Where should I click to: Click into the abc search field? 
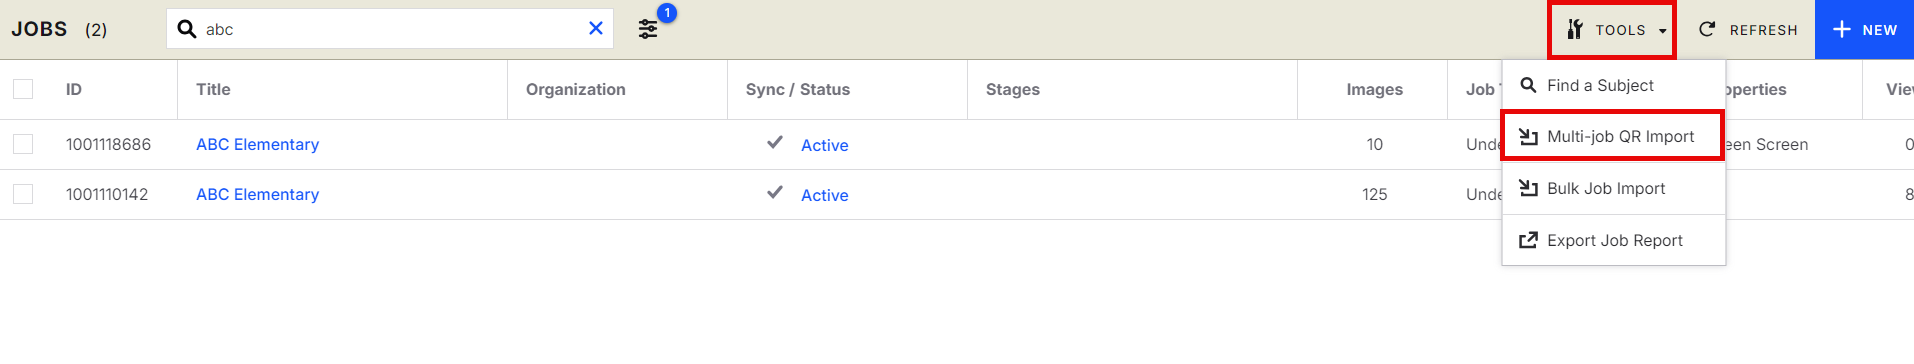[x=390, y=29]
